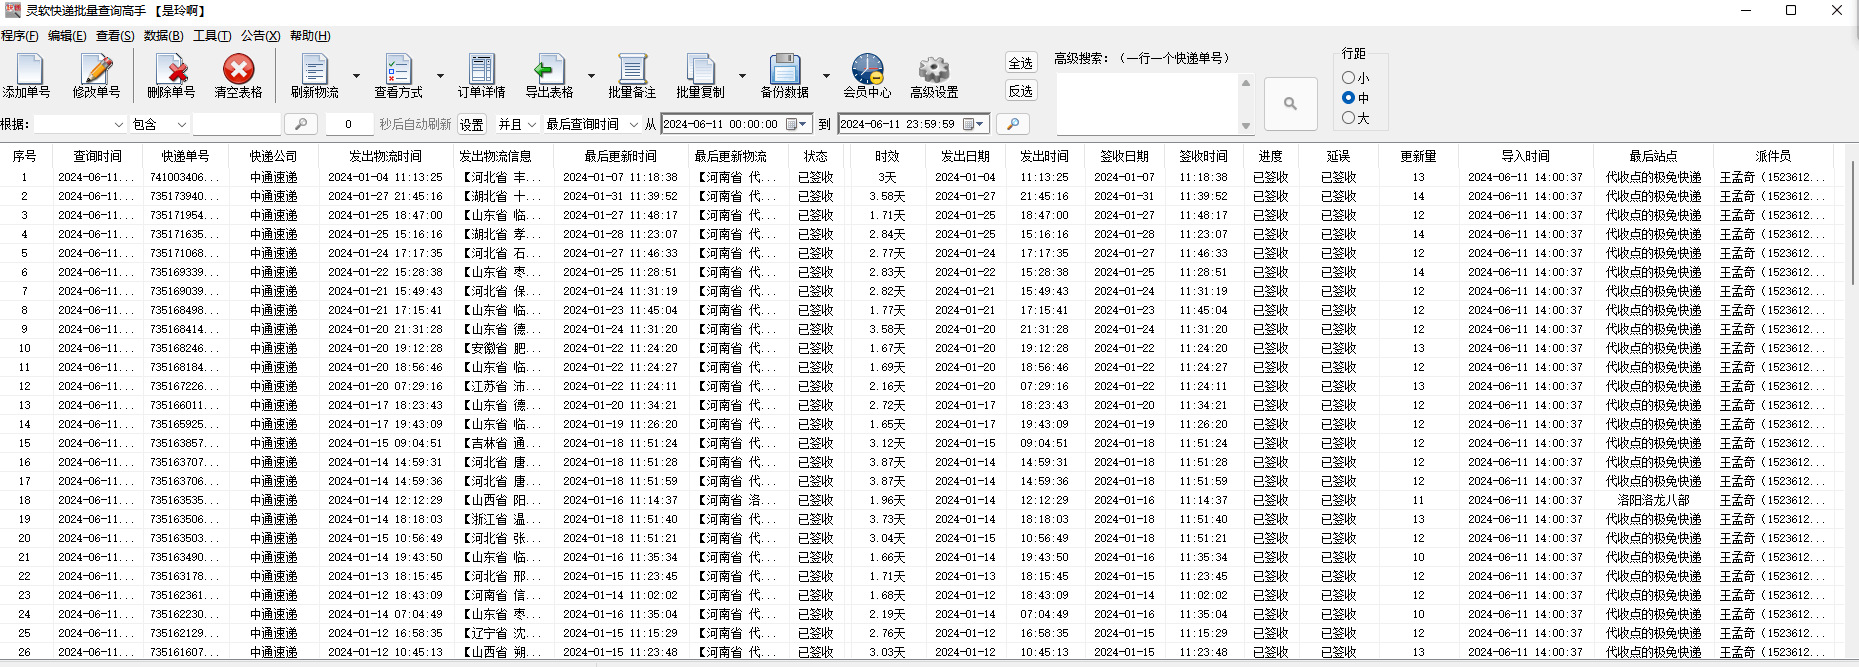Image resolution: width=1859 pixels, height=667 pixels.
Task: Open the 帮助 menu
Action: (x=310, y=36)
